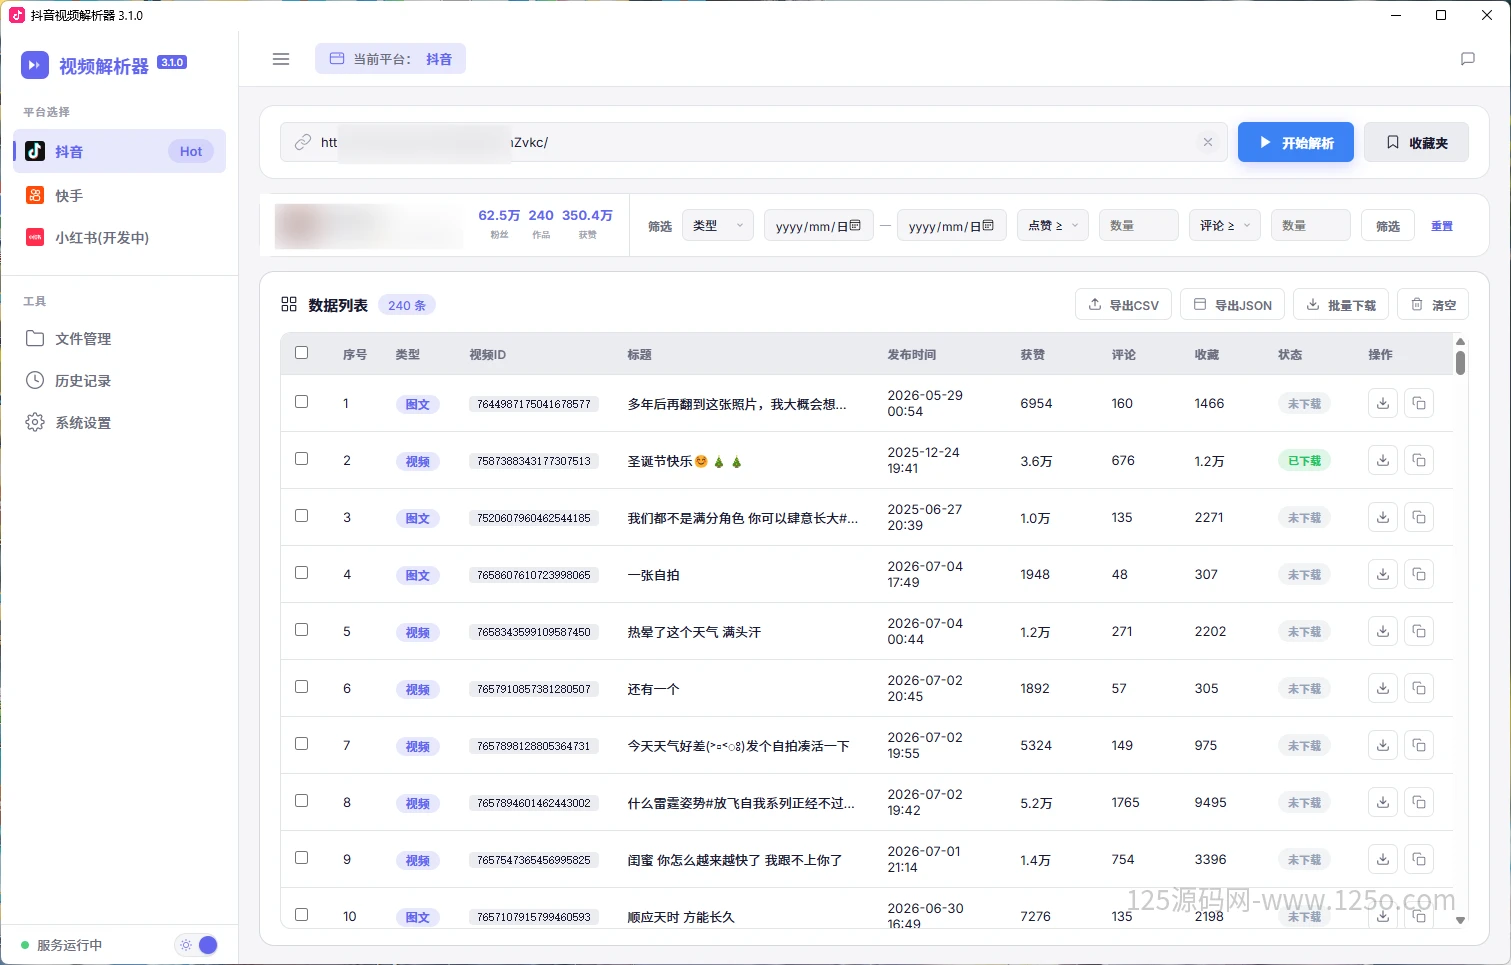Download row 5 热晕了这个天气 video
This screenshot has width=1511, height=965.
1383,632
